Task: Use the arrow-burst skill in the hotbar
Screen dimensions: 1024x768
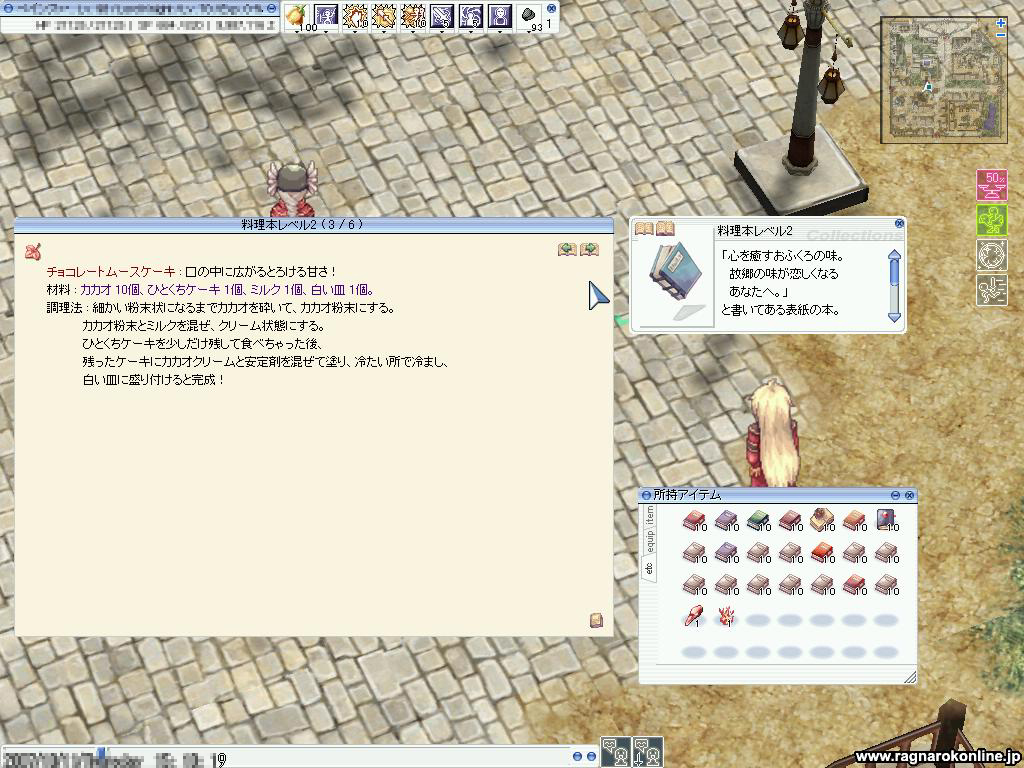Action: pyautogui.click(x=383, y=16)
